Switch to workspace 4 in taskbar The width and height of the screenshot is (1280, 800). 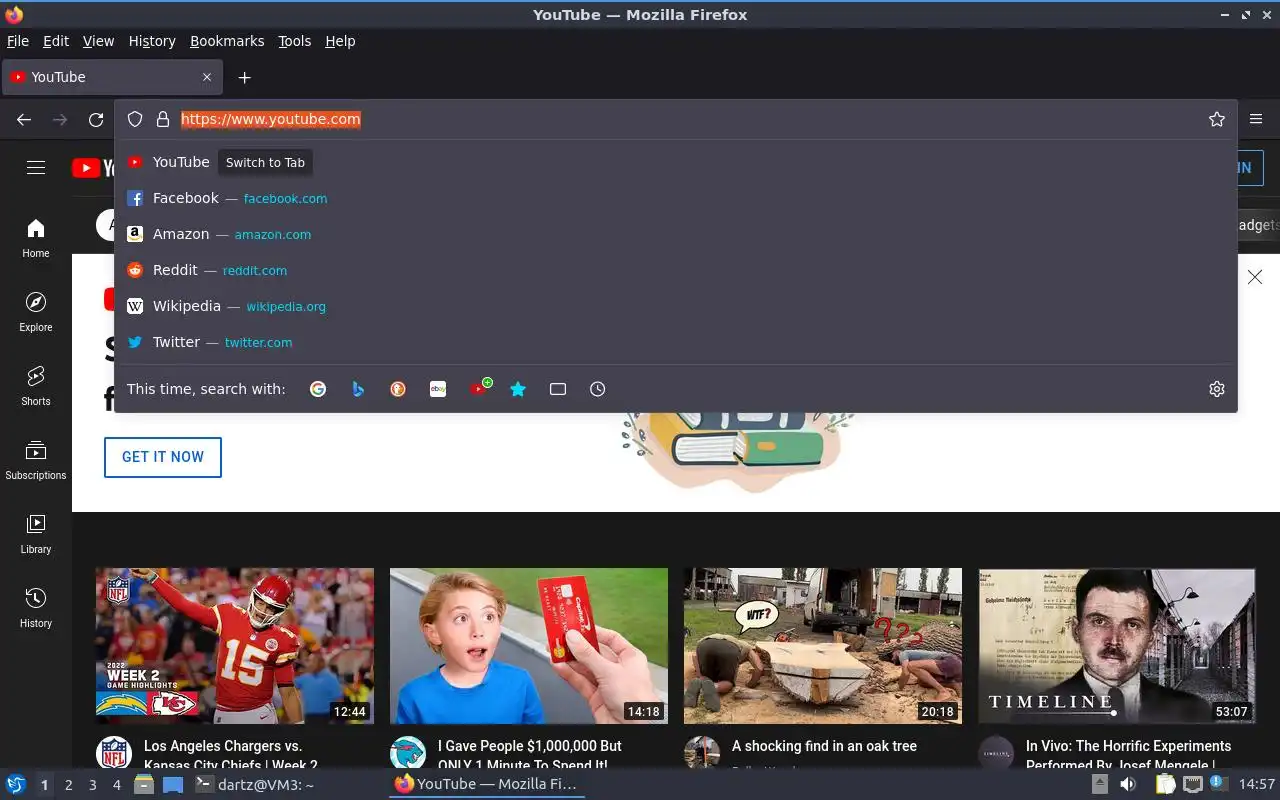116,785
